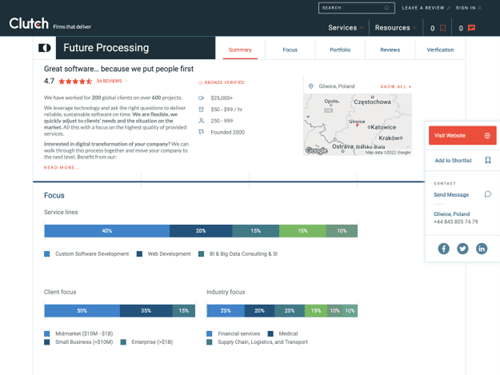
Task: Expand the chevron next to 34 Reviews
Action: coord(126,81)
